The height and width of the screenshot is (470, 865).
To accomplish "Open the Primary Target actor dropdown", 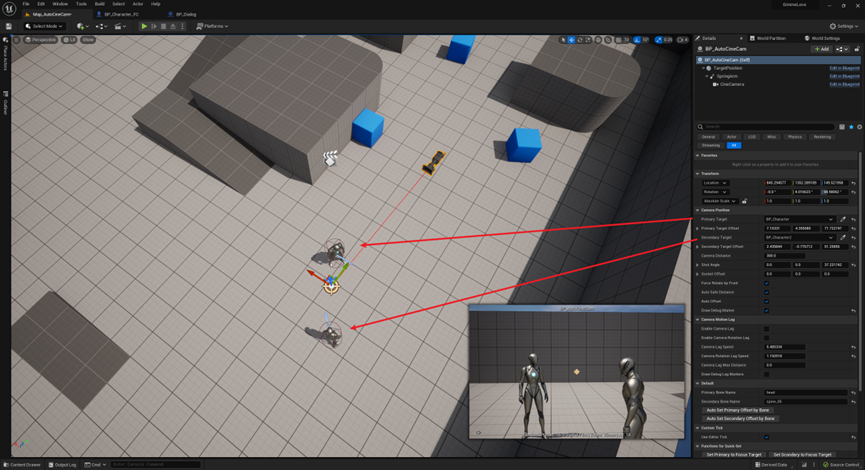I will pyautogui.click(x=799, y=219).
